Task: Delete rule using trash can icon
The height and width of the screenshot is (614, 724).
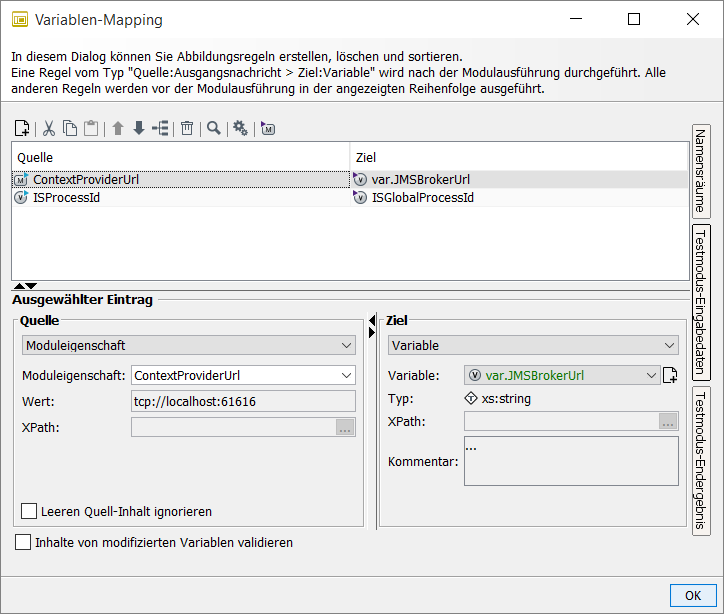Action: point(186,128)
